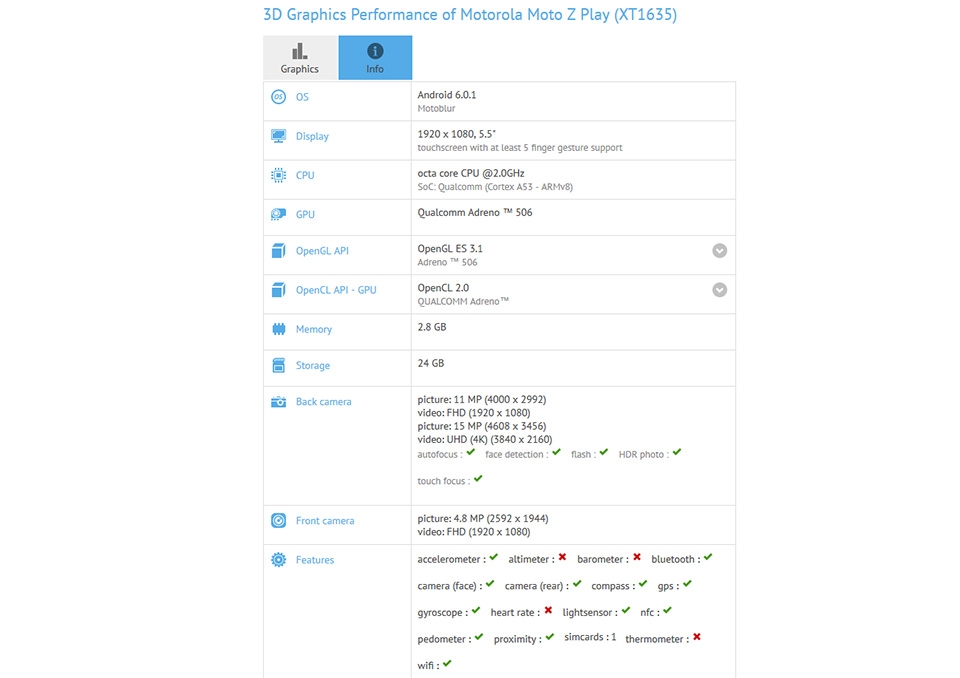Click the GPU row icon
Viewport: 960px width, 678px height.
[278, 214]
